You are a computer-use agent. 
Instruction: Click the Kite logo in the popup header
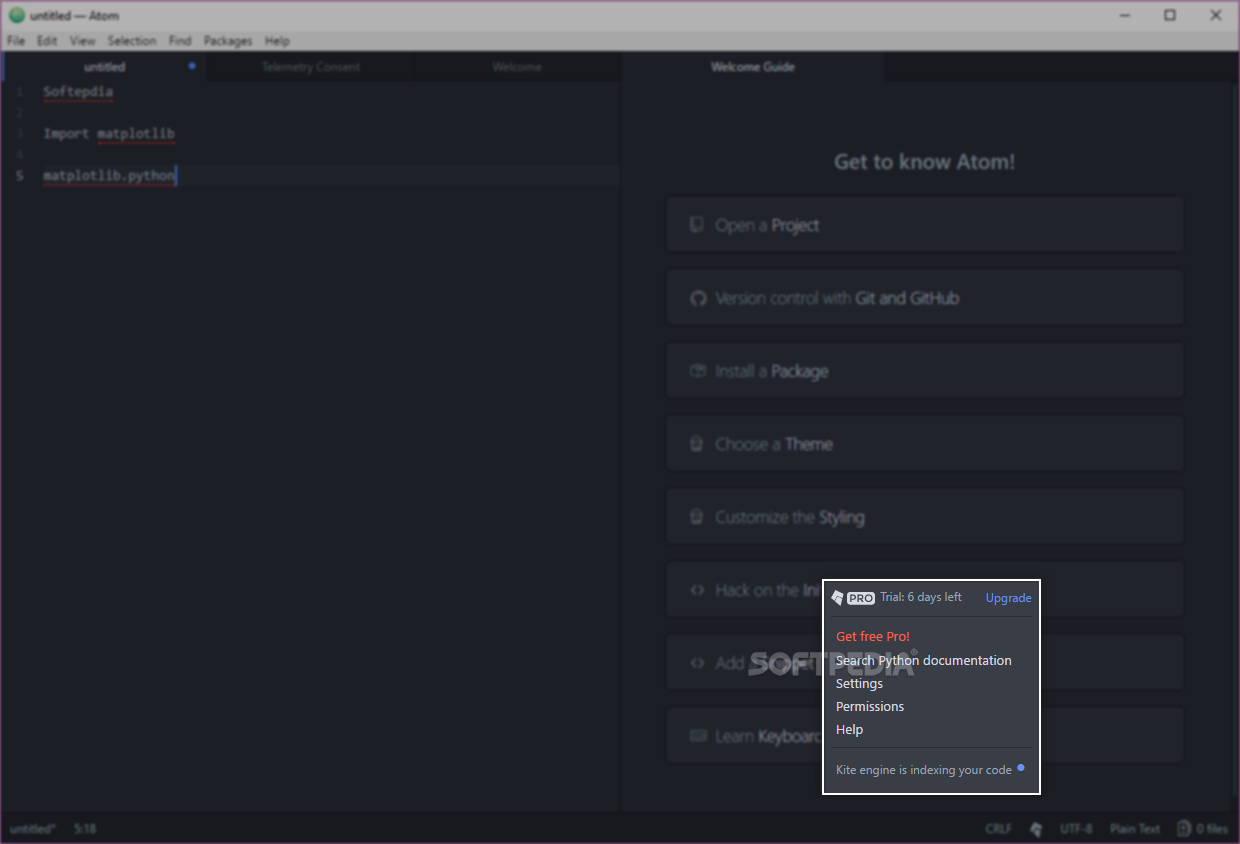pyautogui.click(x=837, y=598)
